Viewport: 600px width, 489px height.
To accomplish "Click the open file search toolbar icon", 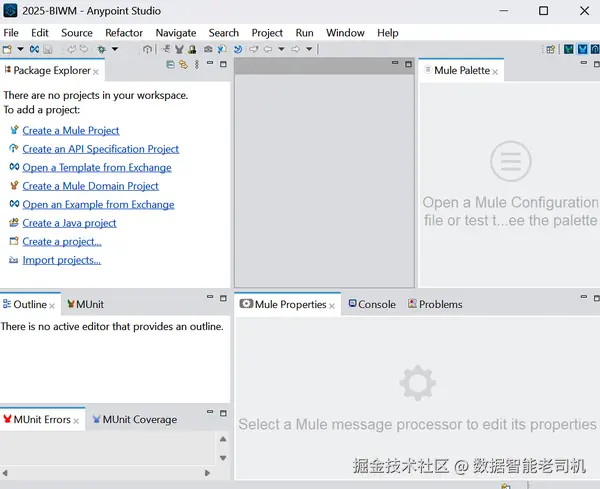I will tap(222, 49).
